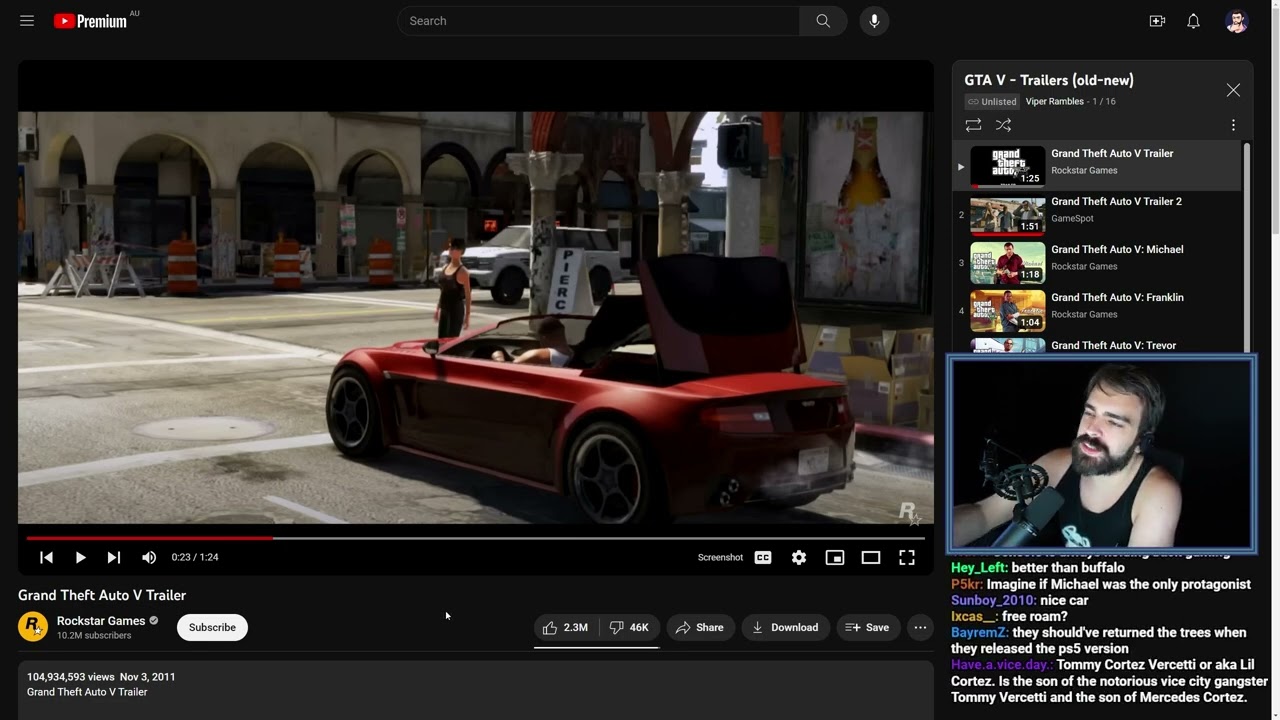Viewport: 1280px width, 720px height.
Task: Select Grand Theft Auto V: Michael
Action: [1097, 262]
